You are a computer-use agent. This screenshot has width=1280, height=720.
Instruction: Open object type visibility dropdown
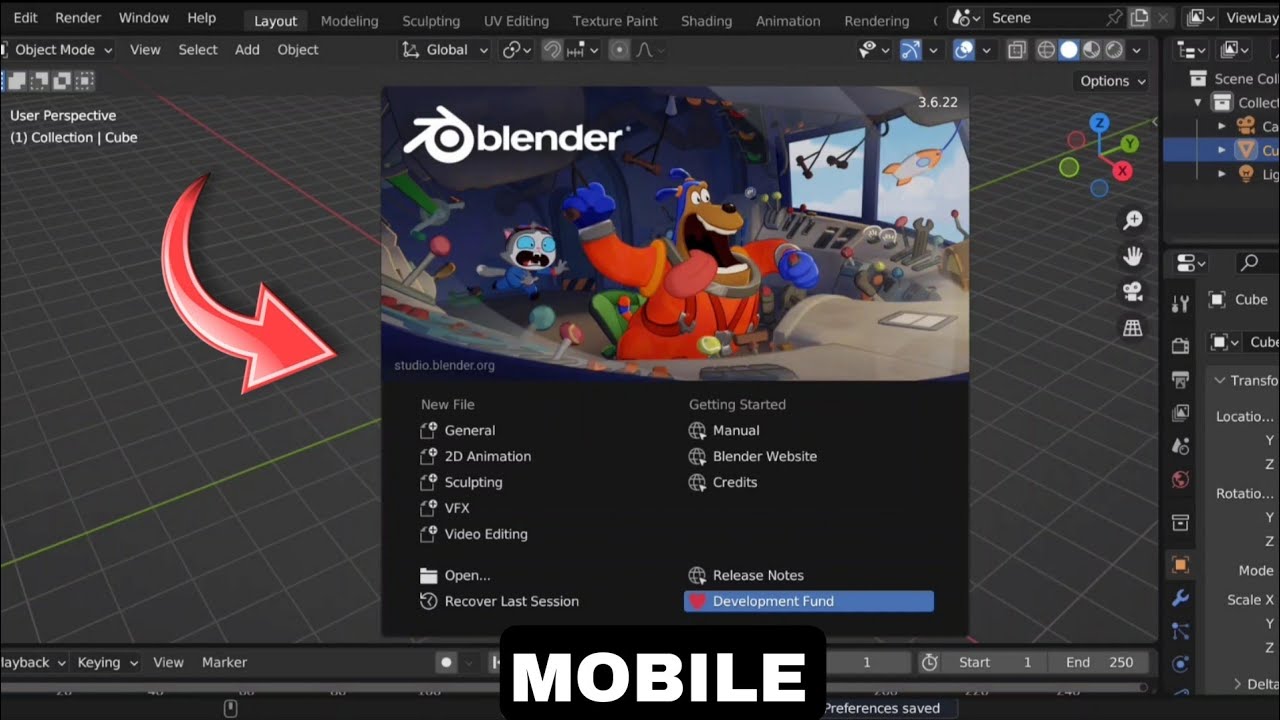click(875, 50)
